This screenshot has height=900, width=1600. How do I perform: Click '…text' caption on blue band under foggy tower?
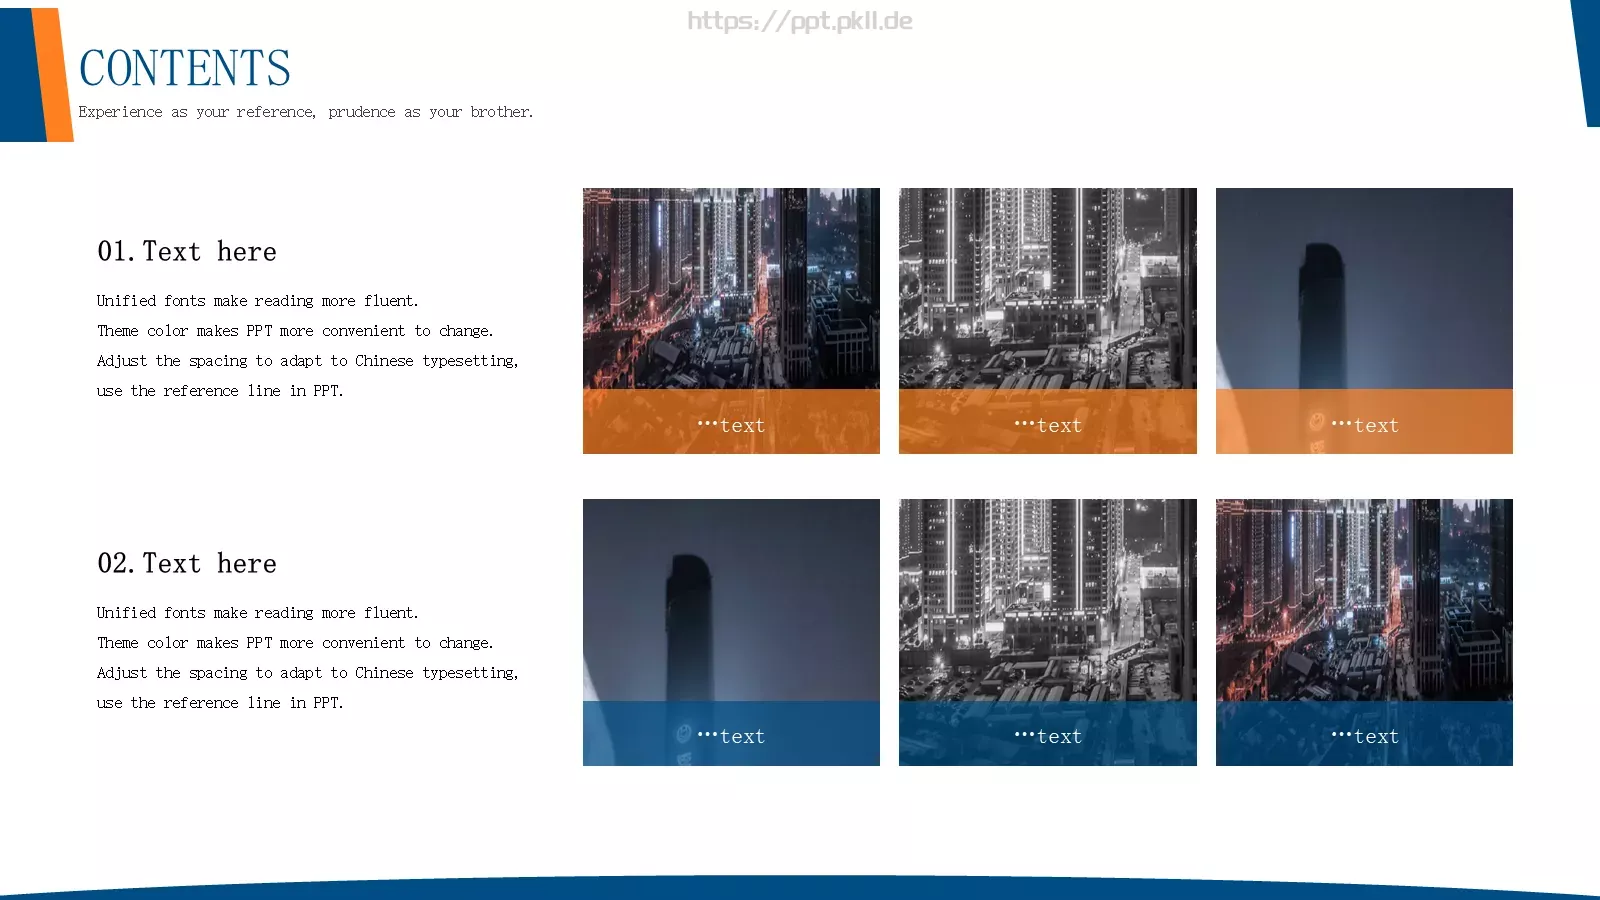(731, 736)
